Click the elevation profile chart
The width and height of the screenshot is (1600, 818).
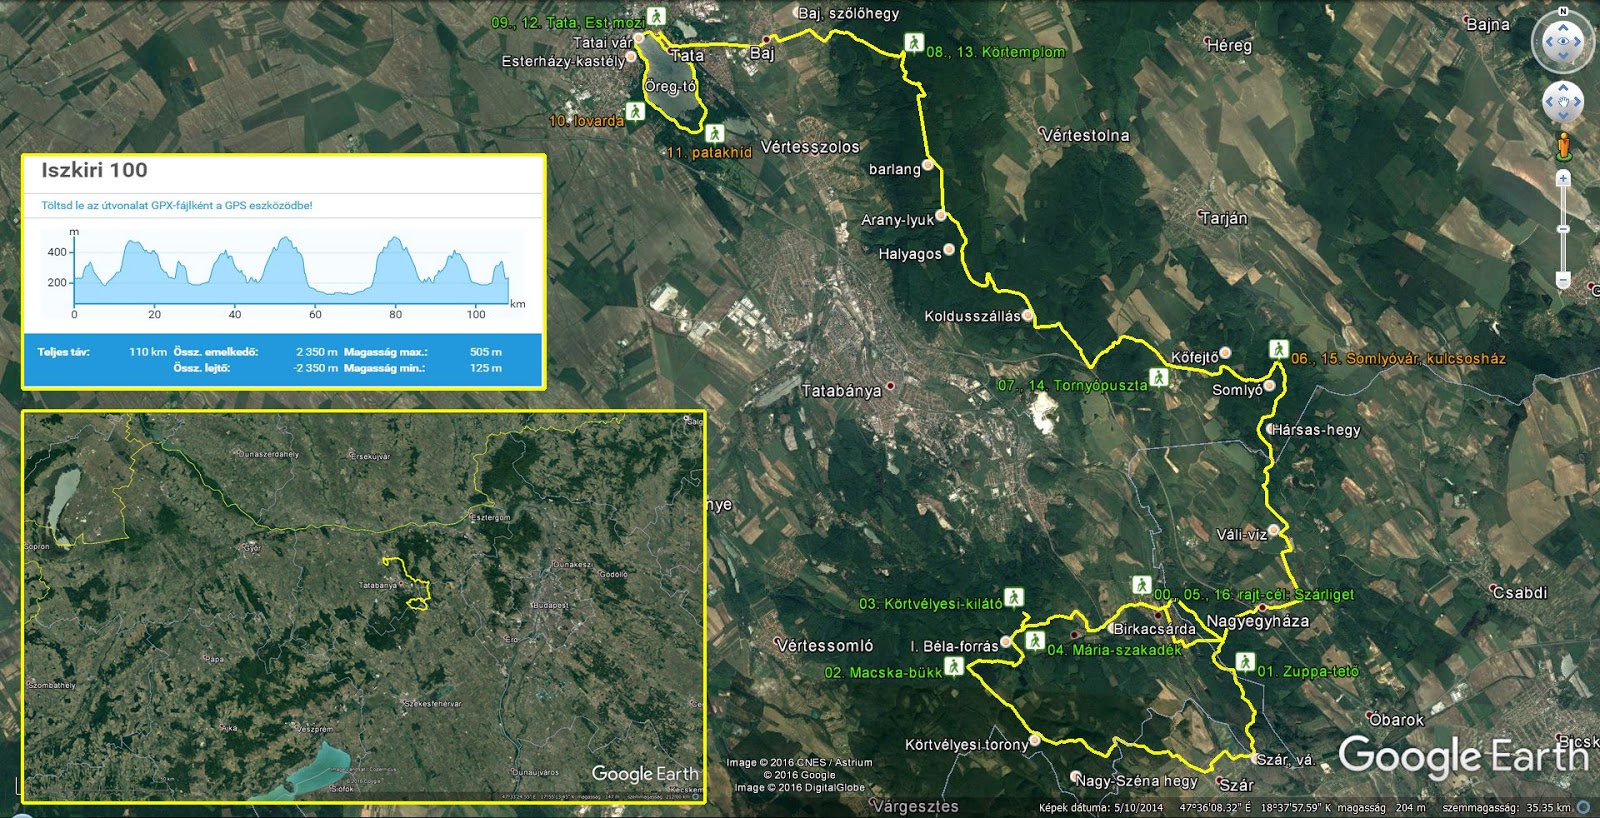(293, 272)
